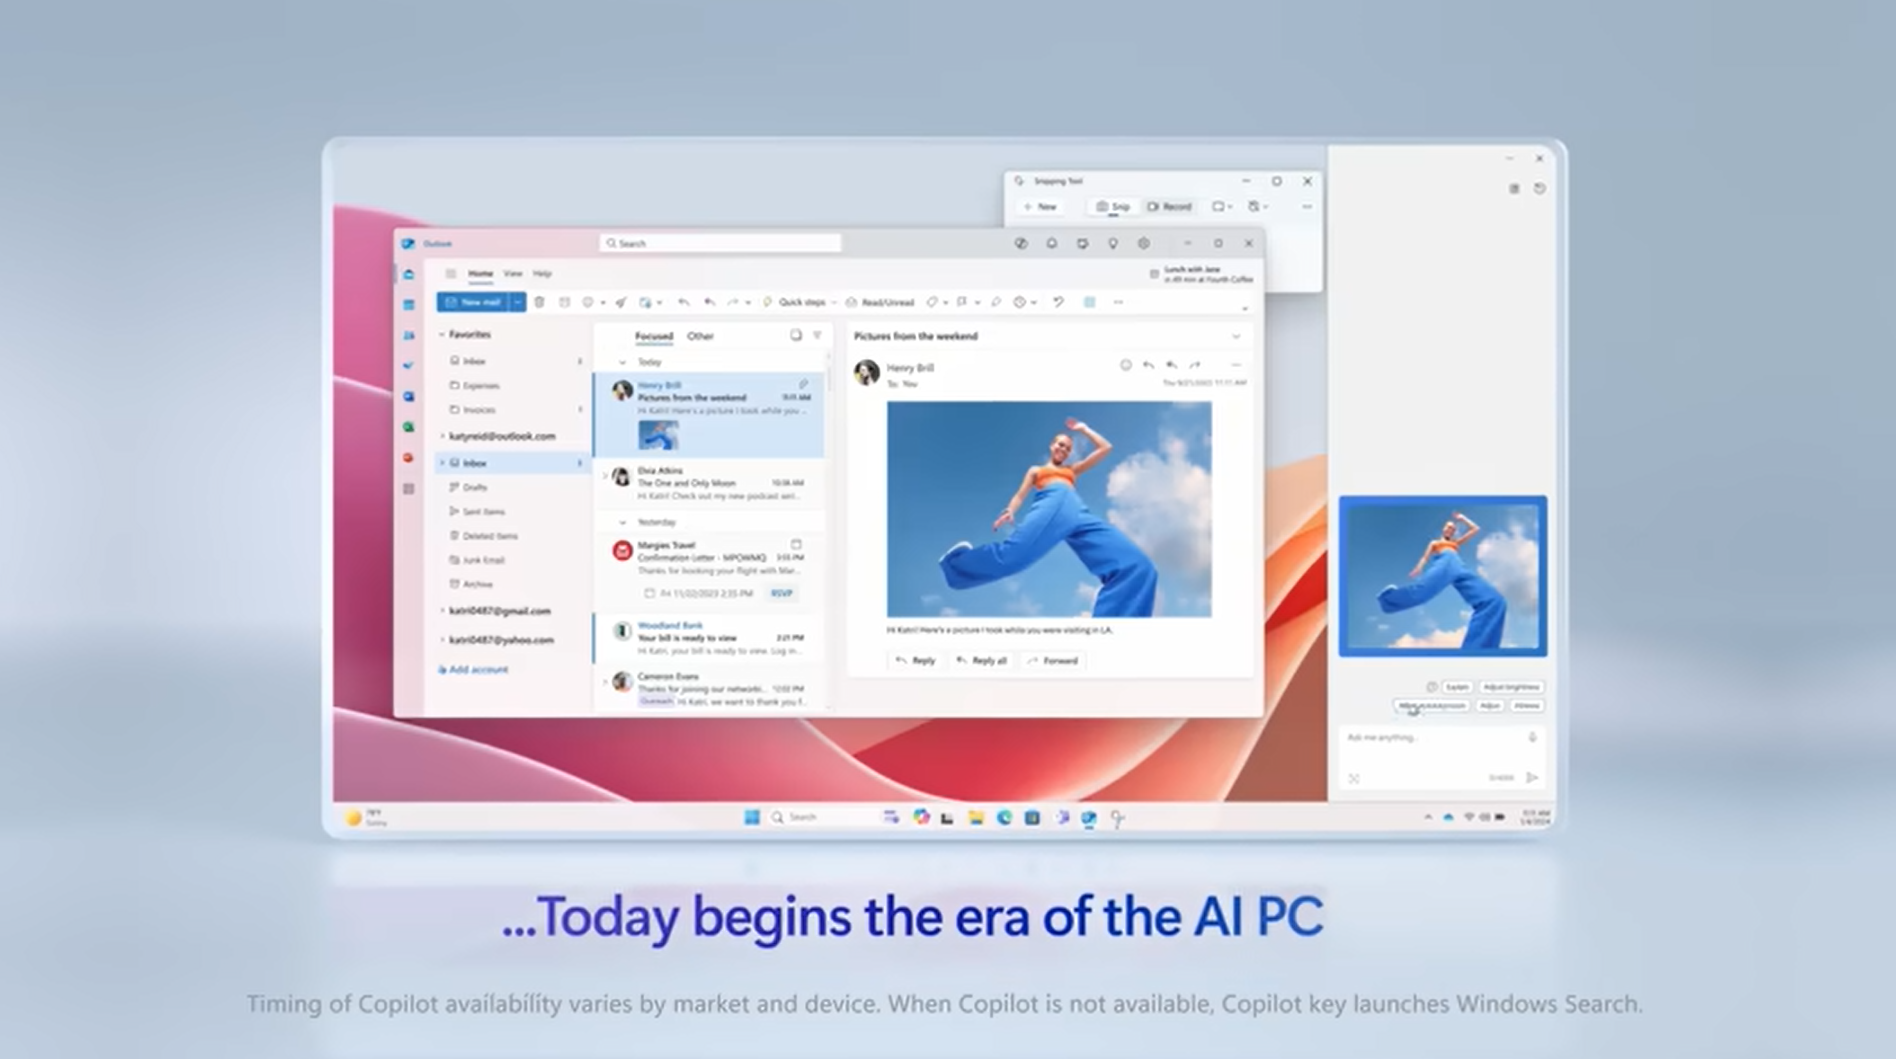Viewport: 1896px width, 1059px height.
Task: Open Copilot icon on the taskbar
Action: click(x=921, y=817)
